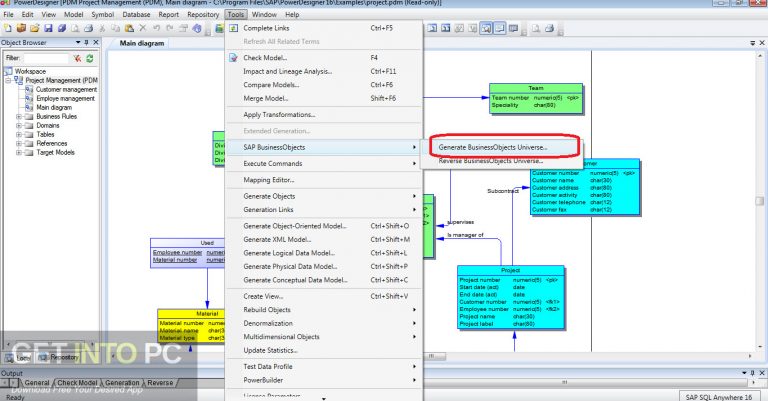
Task: Click the Save All toolbar icon
Action: pos(62,28)
